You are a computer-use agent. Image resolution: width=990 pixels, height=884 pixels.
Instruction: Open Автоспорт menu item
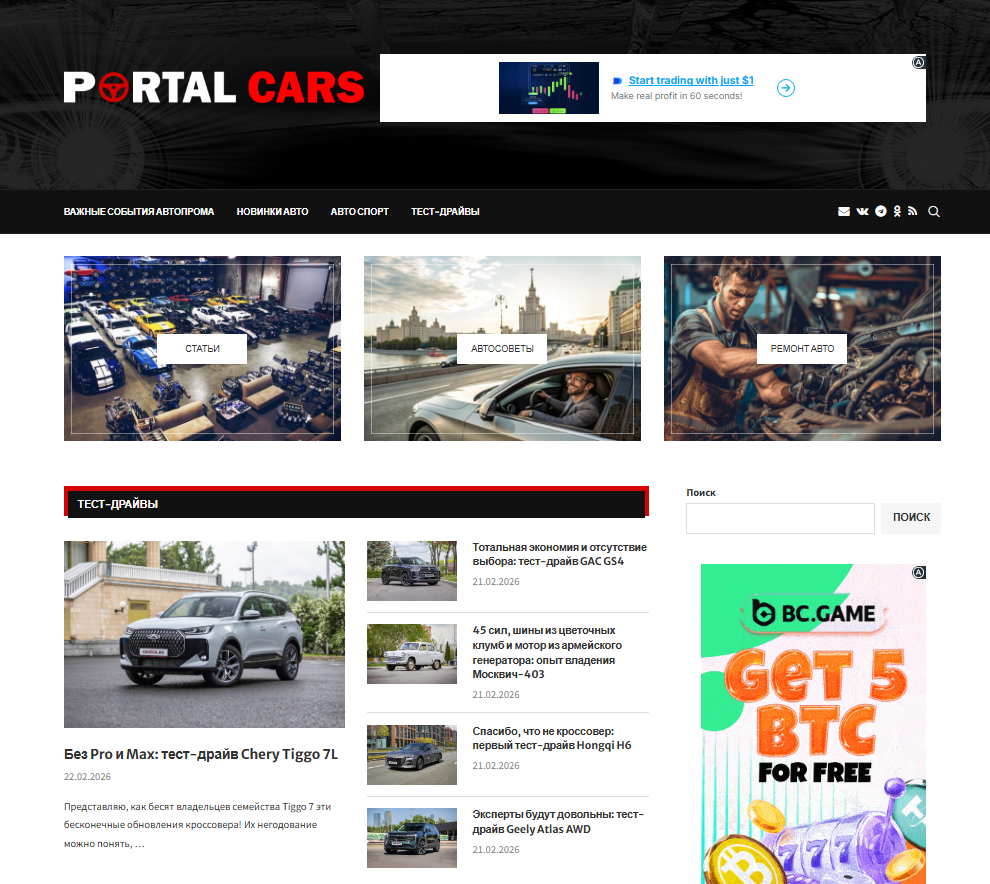[359, 212]
